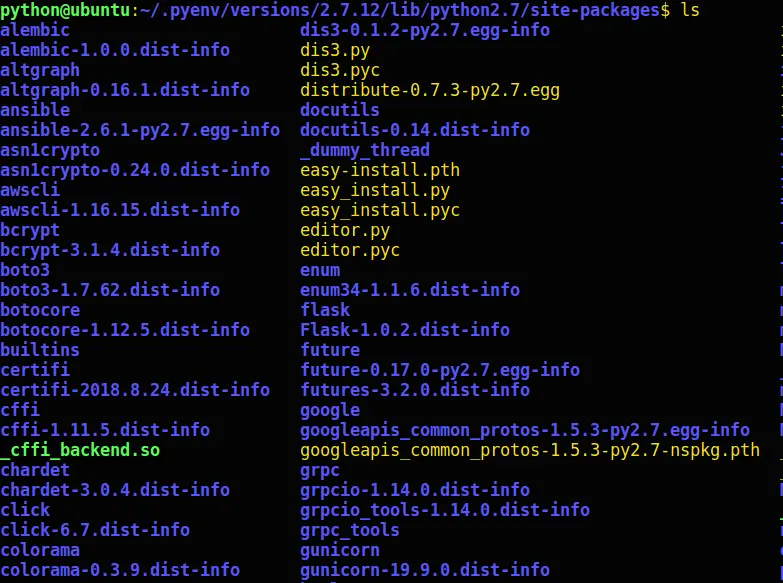
Task: Click the 'cffi' directory name
Action: [x=20, y=410]
